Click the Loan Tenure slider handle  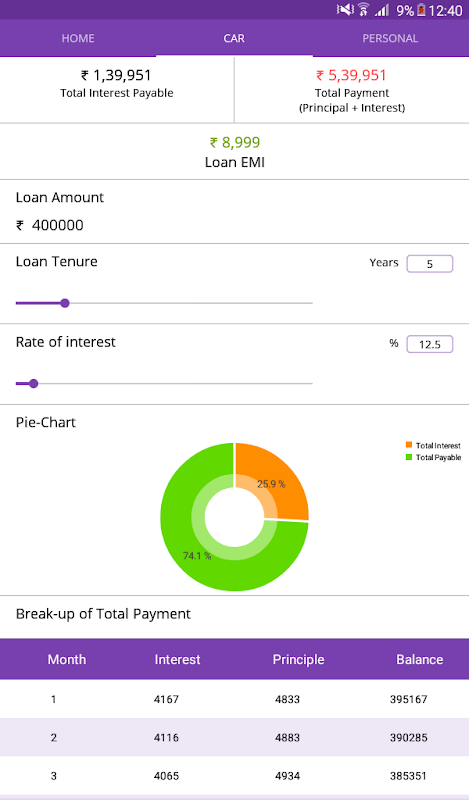tap(65, 303)
